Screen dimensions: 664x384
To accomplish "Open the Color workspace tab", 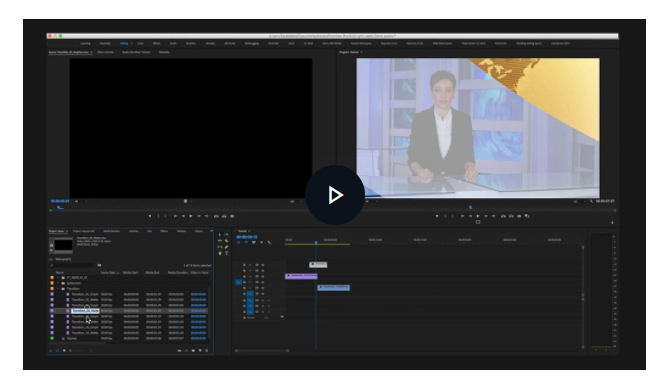I will click(140, 43).
